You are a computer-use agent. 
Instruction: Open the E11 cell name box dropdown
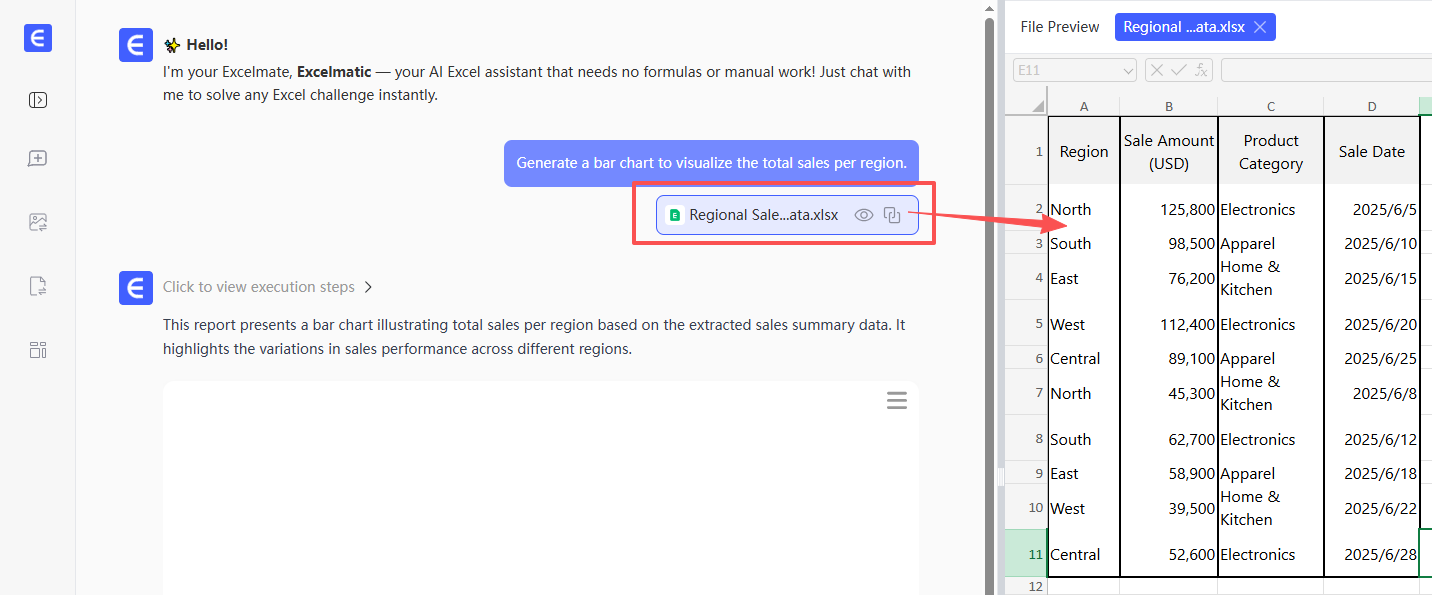coord(1128,70)
